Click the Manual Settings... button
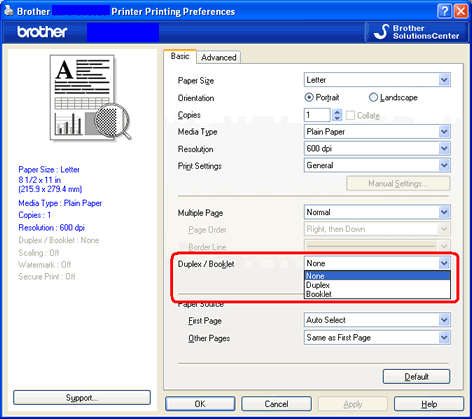Screen dimensions: 472x419 tap(398, 184)
